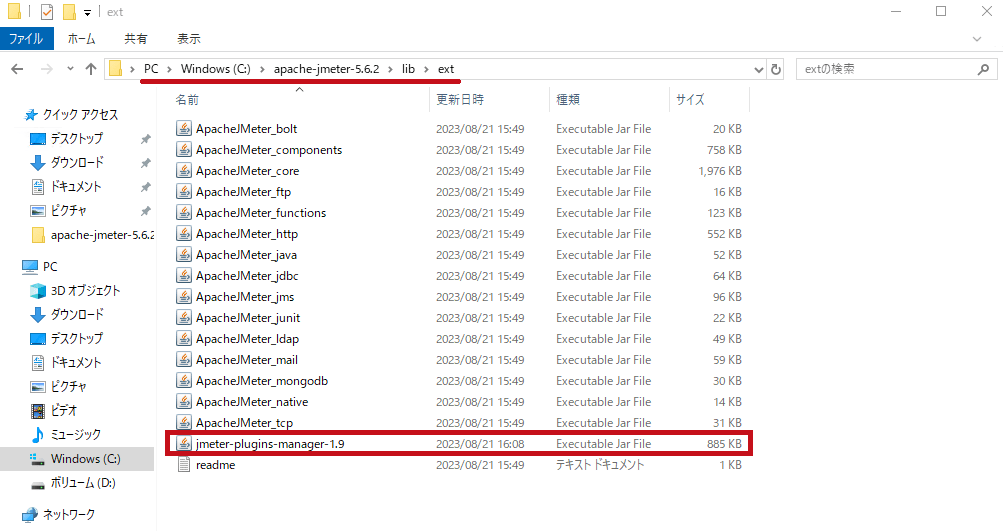Open デスクトップ under PC in navigation pane

pyautogui.click(x=76, y=338)
